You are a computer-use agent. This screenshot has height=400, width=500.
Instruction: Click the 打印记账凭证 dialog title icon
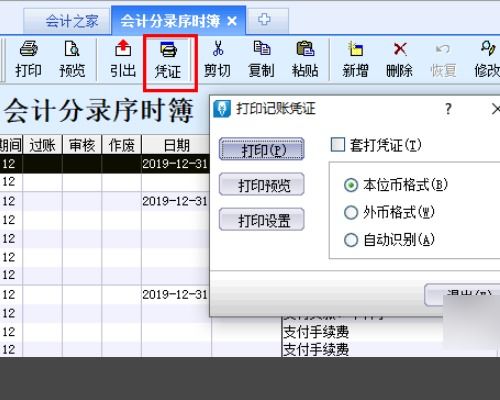pyautogui.click(x=222, y=109)
